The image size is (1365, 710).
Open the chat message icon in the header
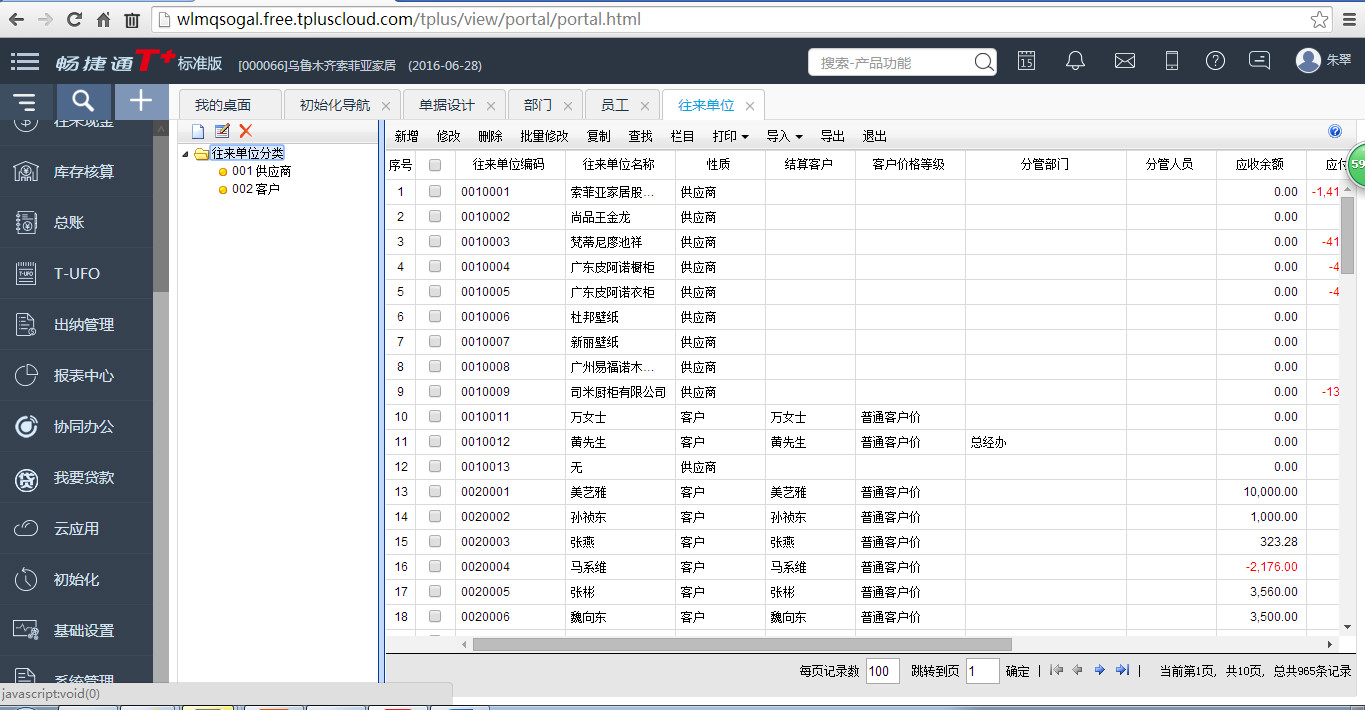(x=1260, y=61)
